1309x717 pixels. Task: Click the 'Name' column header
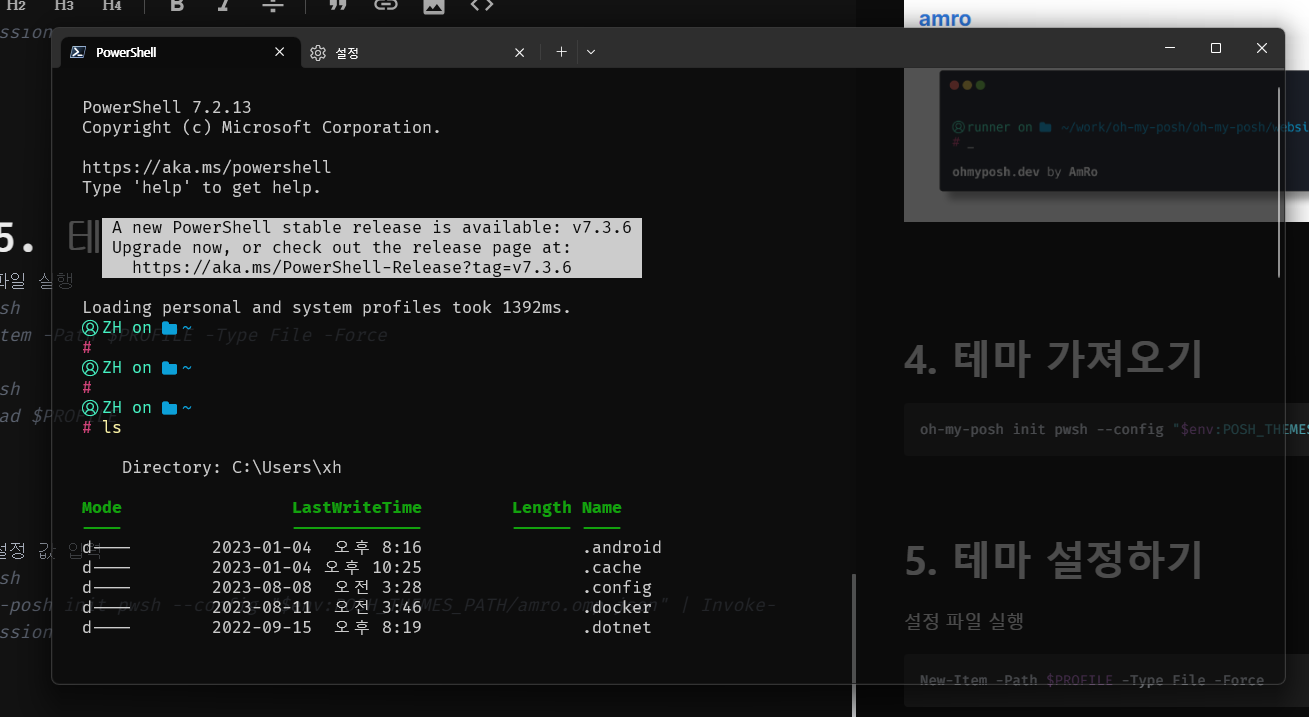tap(602, 508)
